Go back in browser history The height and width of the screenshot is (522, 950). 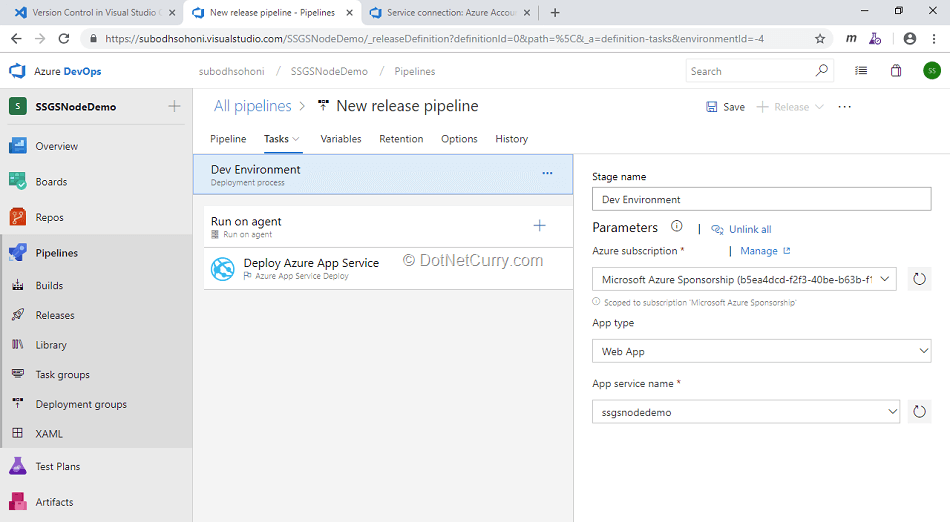(x=16, y=39)
